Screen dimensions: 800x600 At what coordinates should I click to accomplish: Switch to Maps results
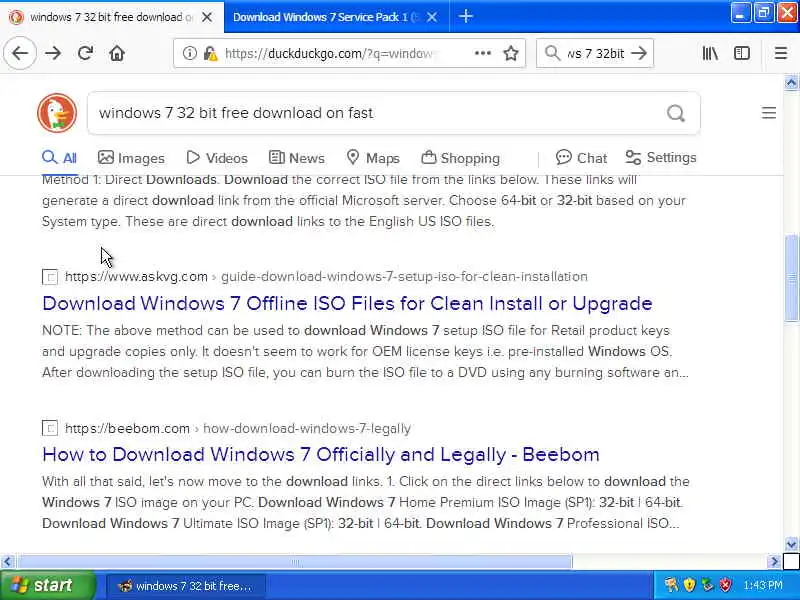tap(372, 158)
